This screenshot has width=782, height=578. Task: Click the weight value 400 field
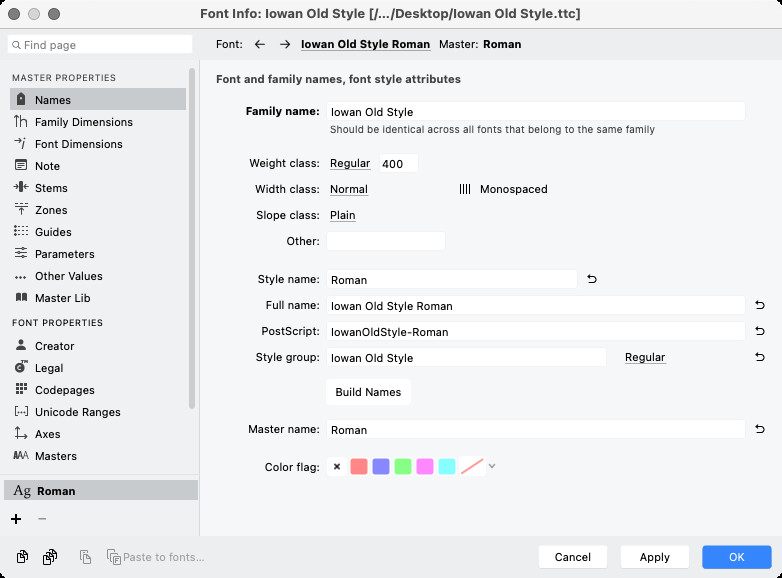[398, 164]
